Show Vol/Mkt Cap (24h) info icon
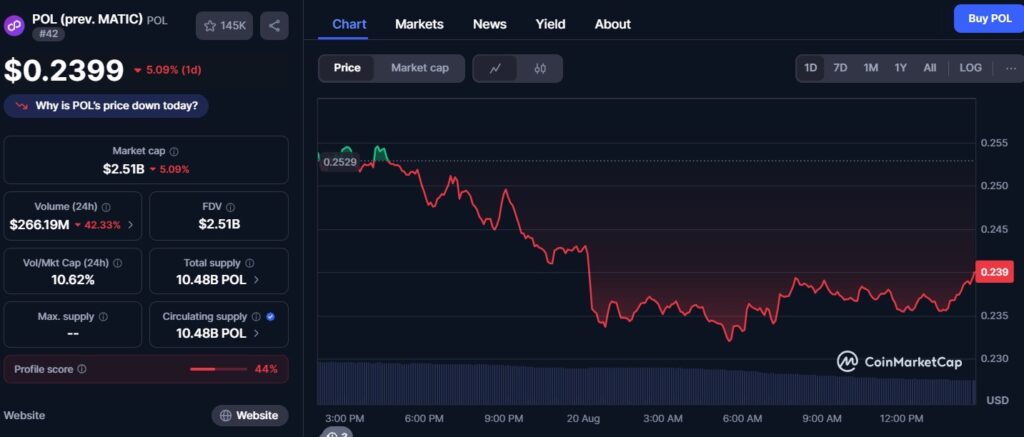 coord(118,263)
